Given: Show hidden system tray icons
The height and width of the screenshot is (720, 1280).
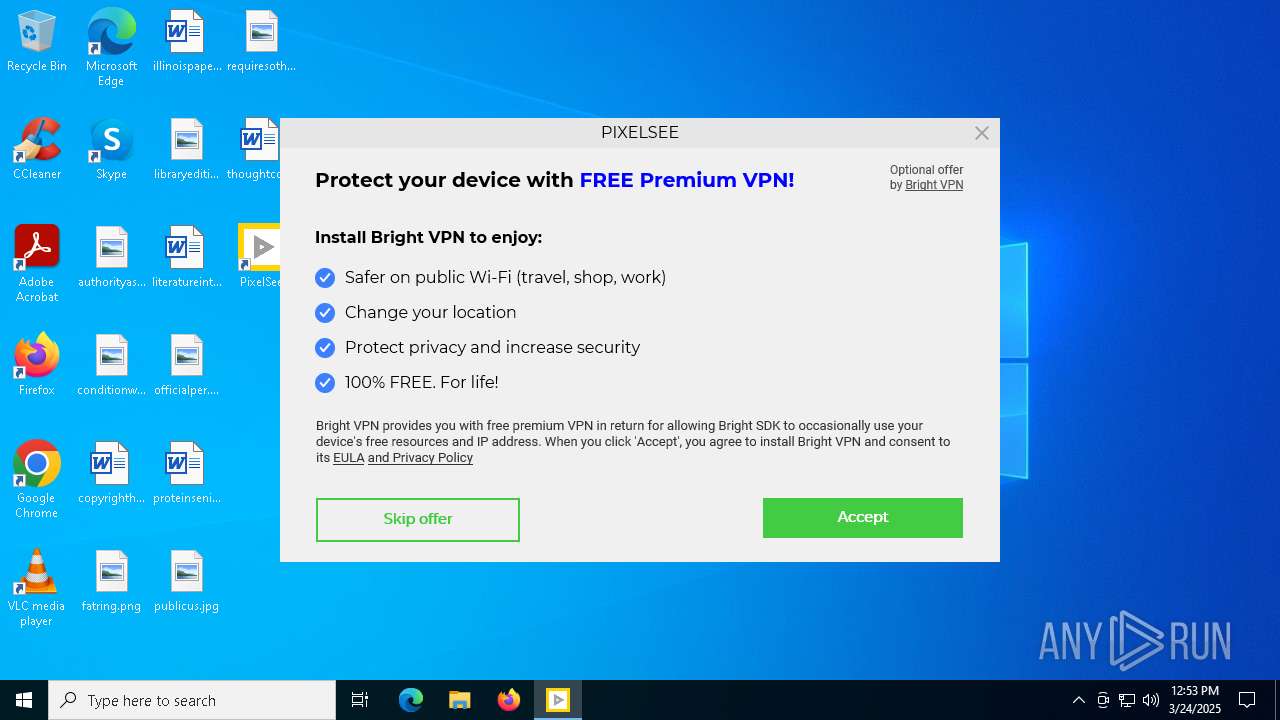Looking at the screenshot, I should (x=1078, y=700).
